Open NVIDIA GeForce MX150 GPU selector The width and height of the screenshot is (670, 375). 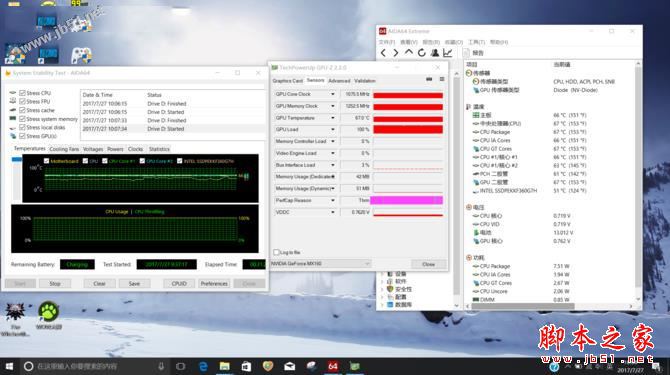tap(320, 264)
